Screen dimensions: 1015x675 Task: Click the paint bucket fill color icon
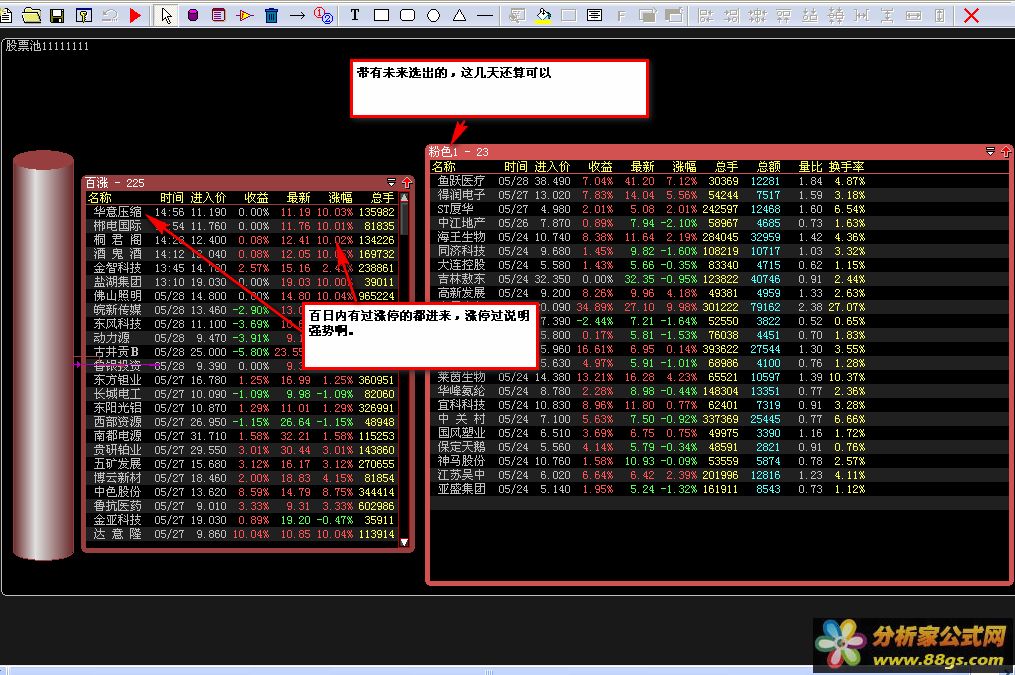click(x=543, y=15)
